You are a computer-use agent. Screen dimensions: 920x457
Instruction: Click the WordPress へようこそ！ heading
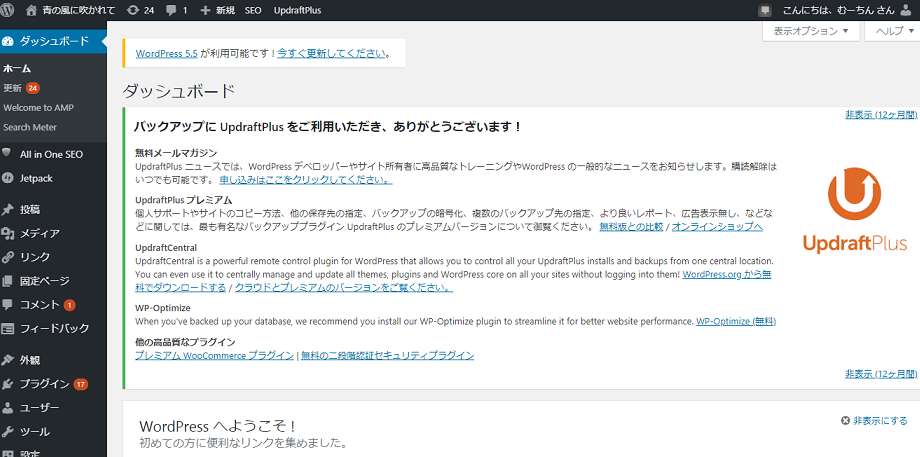(217, 426)
